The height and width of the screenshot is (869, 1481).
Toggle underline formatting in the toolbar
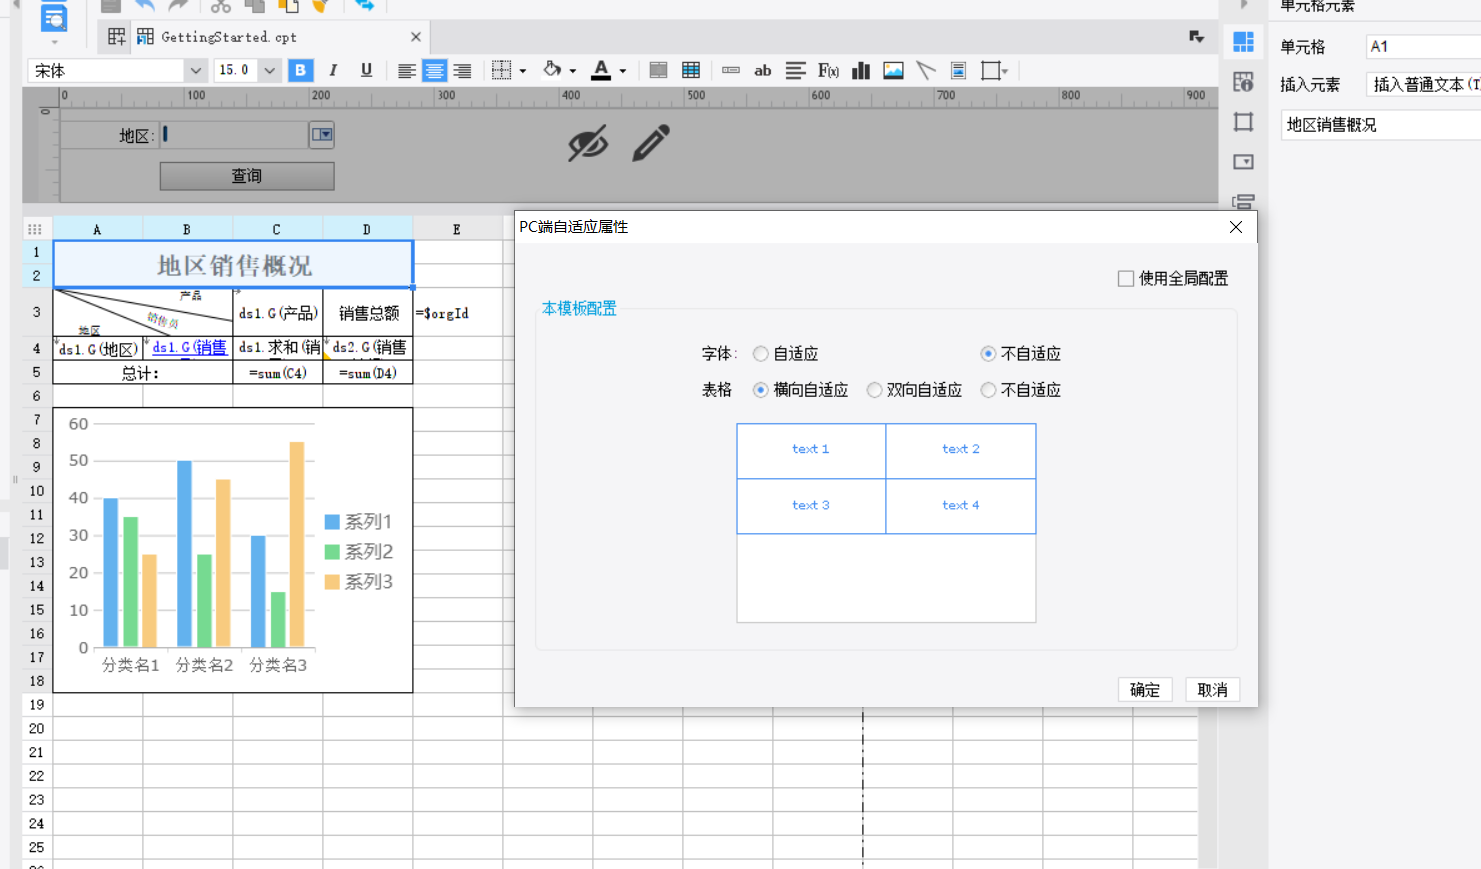[366, 70]
